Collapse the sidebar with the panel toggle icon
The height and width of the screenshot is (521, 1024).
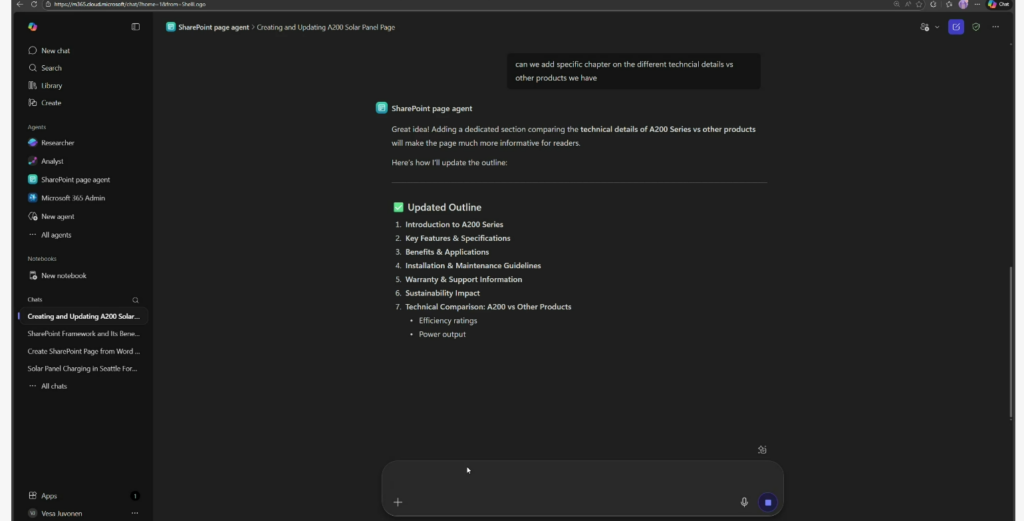click(136, 27)
